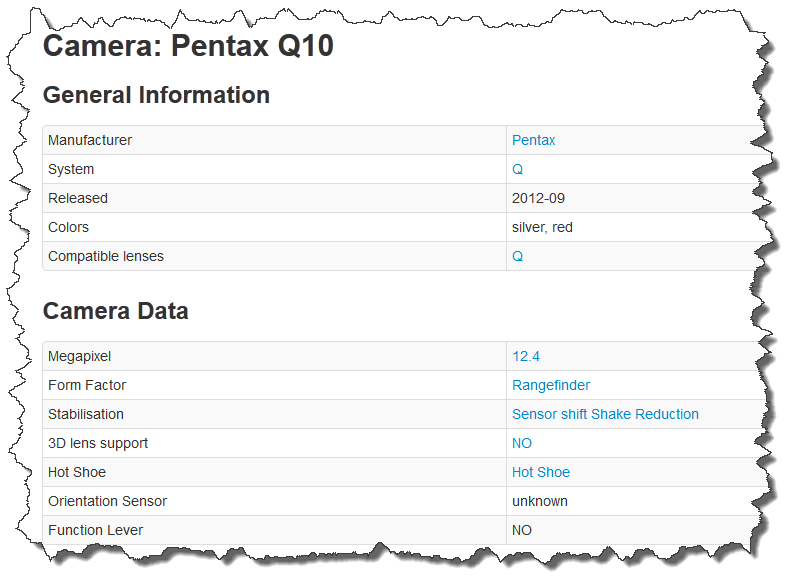Open the Pentax manufacturer link
The height and width of the screenshot is (588, 796).
(533, 140)
